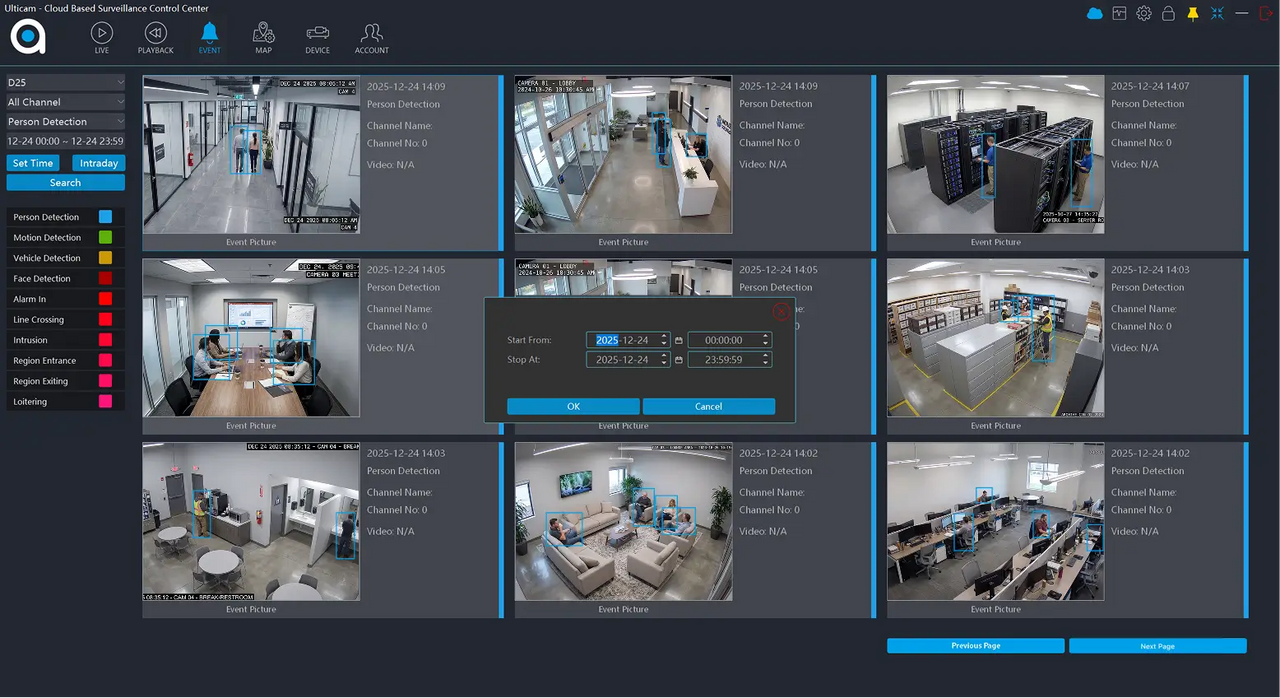Click the Cancel button in the dialog
Screen dimensions: 1280x698
pos(708,406)
